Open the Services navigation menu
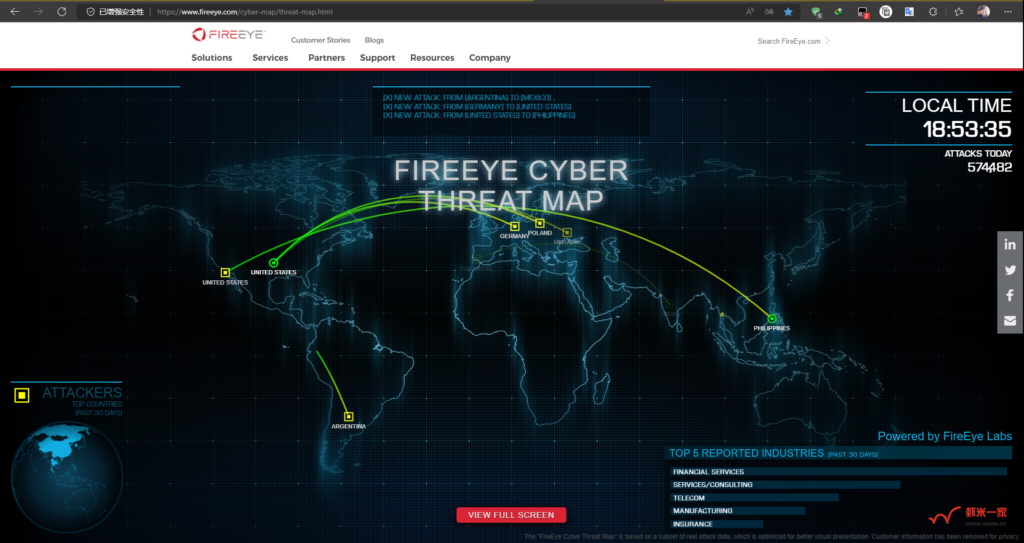The width and height of the screenshot is (1024, 543). click(x=270, y=58)
